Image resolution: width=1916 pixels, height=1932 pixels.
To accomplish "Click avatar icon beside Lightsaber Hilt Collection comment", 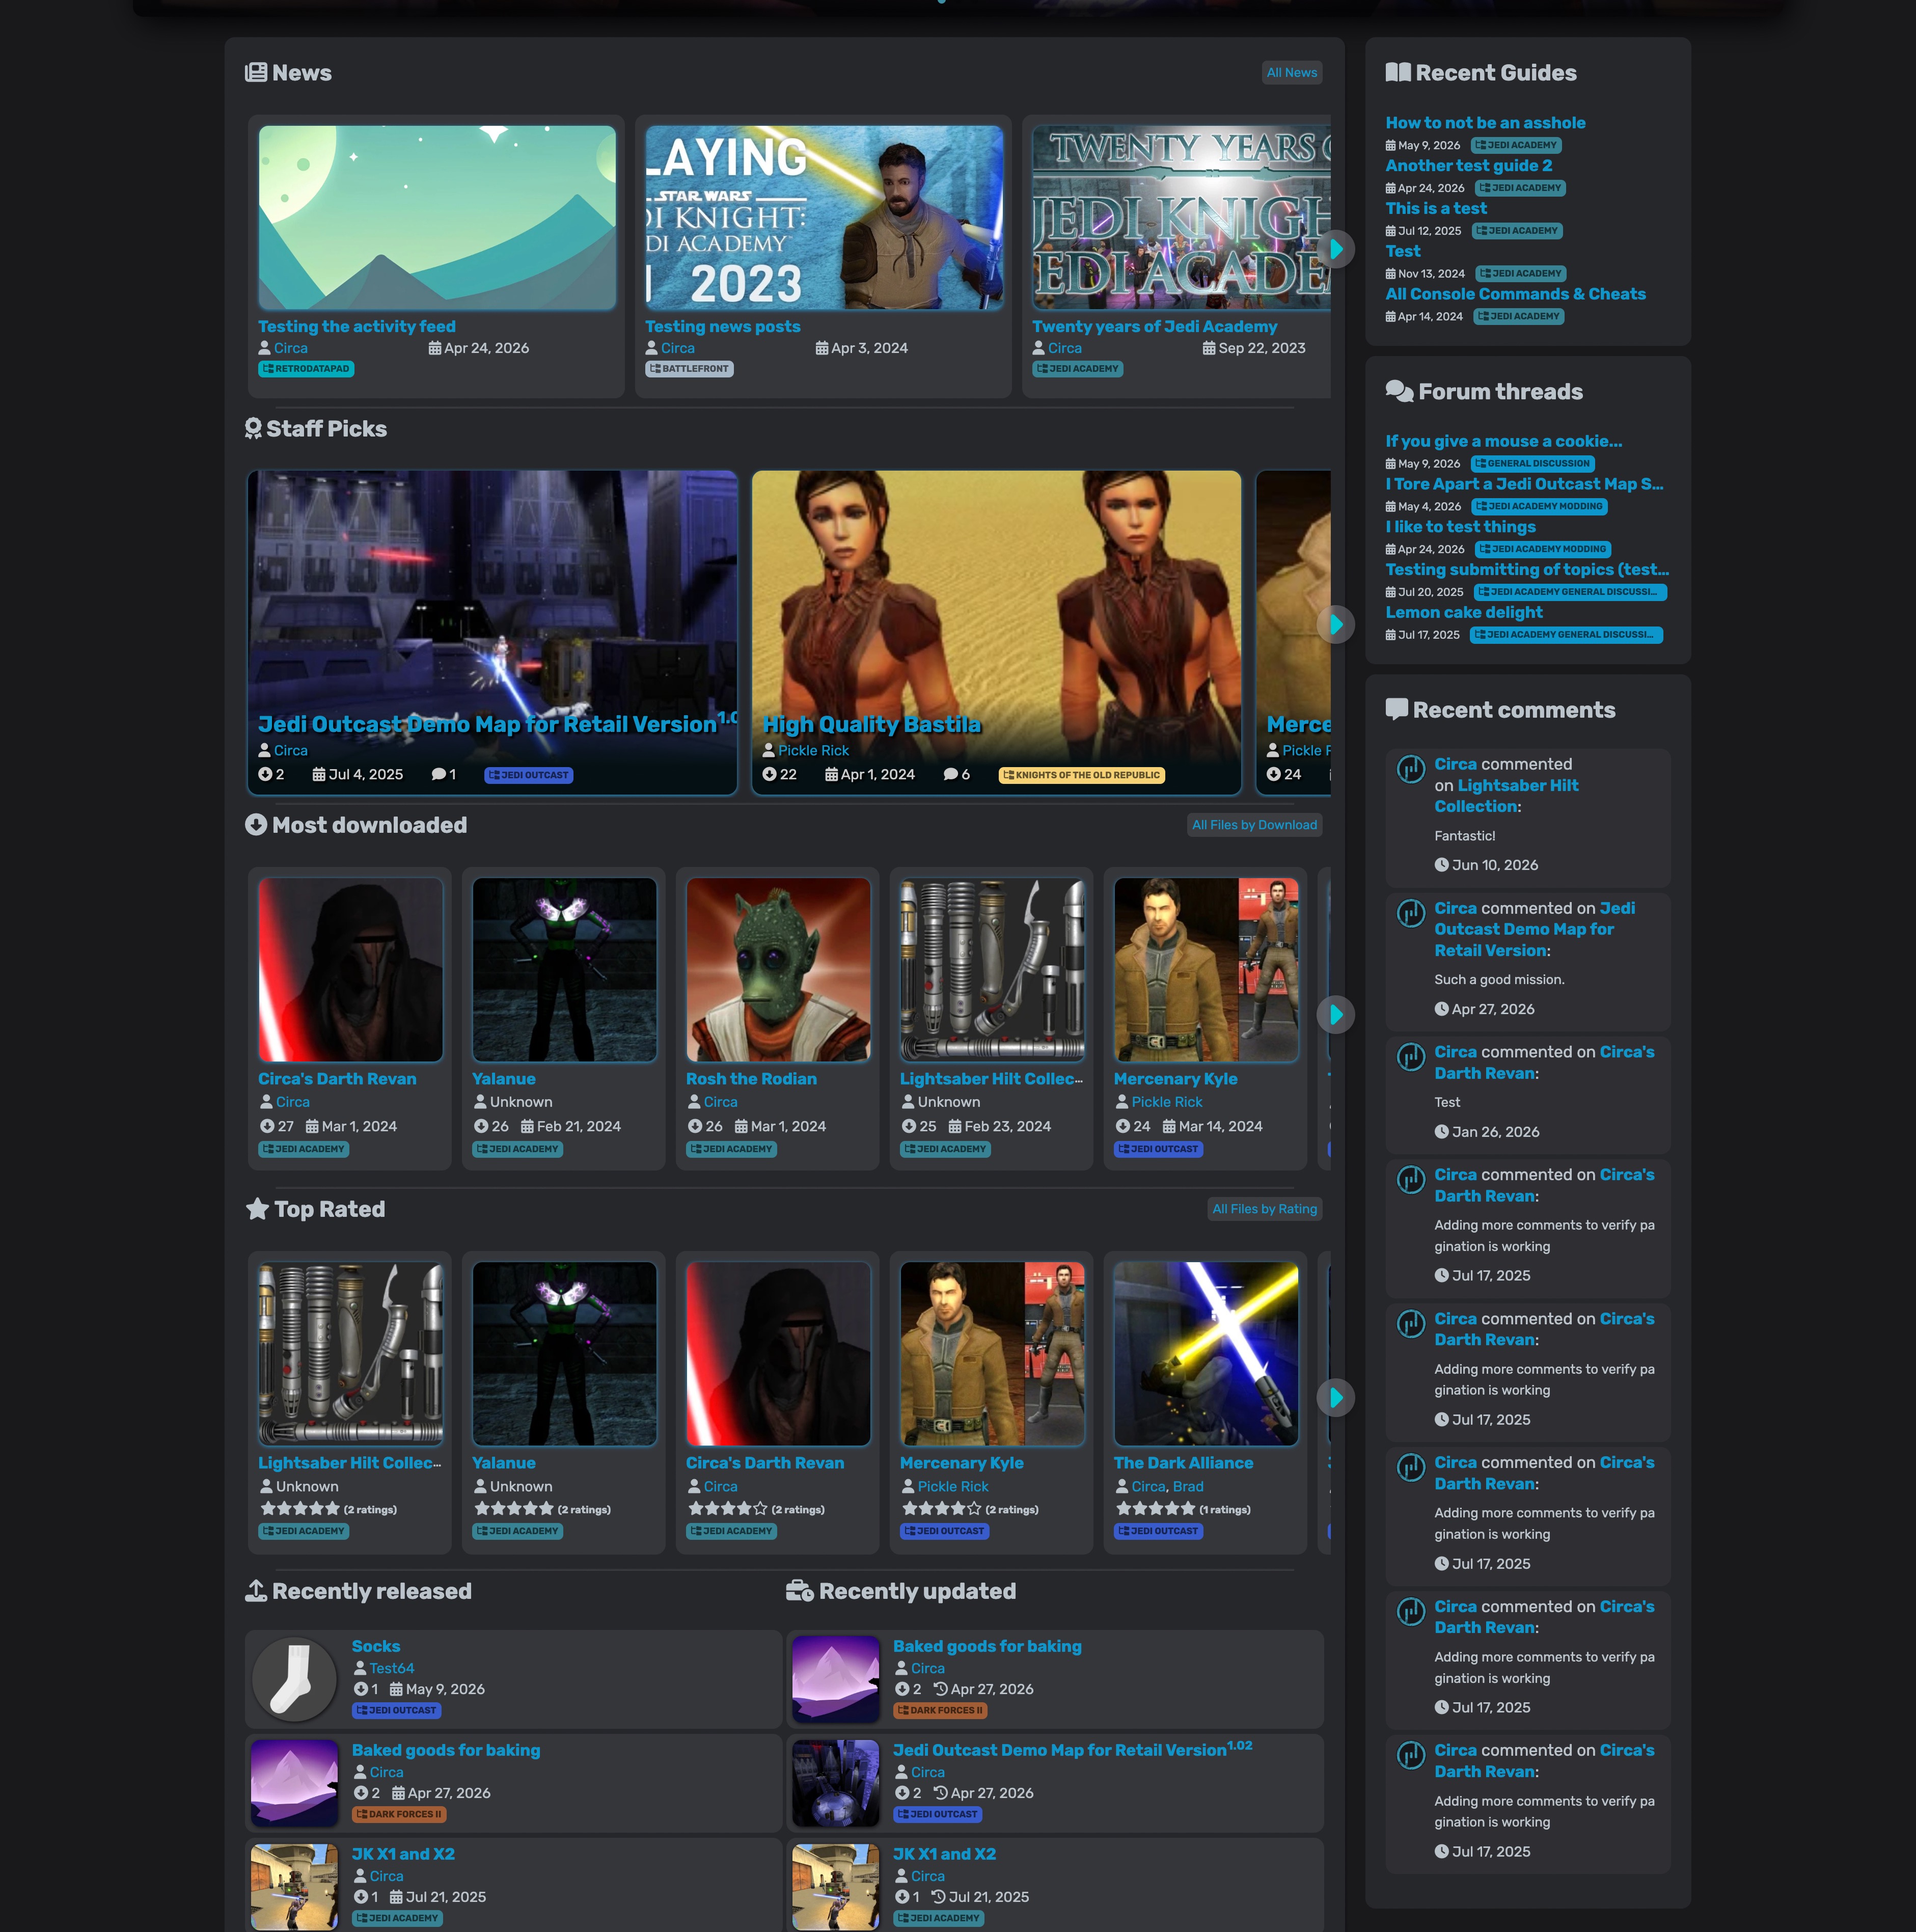I will 1410,769.
